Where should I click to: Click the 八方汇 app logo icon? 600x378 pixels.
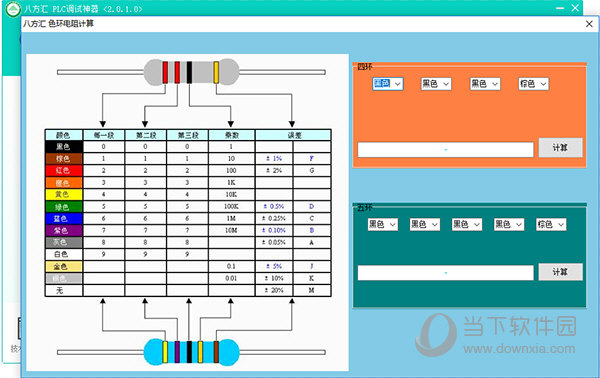point(13,9)
